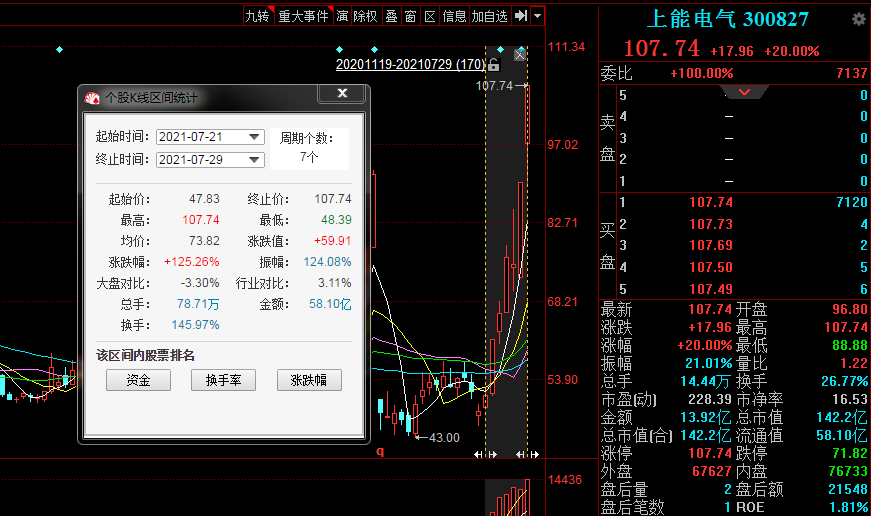871x516 pixels.
Task: Click the dialog's 总手 value 78.71万
Action: coord(198,304)
